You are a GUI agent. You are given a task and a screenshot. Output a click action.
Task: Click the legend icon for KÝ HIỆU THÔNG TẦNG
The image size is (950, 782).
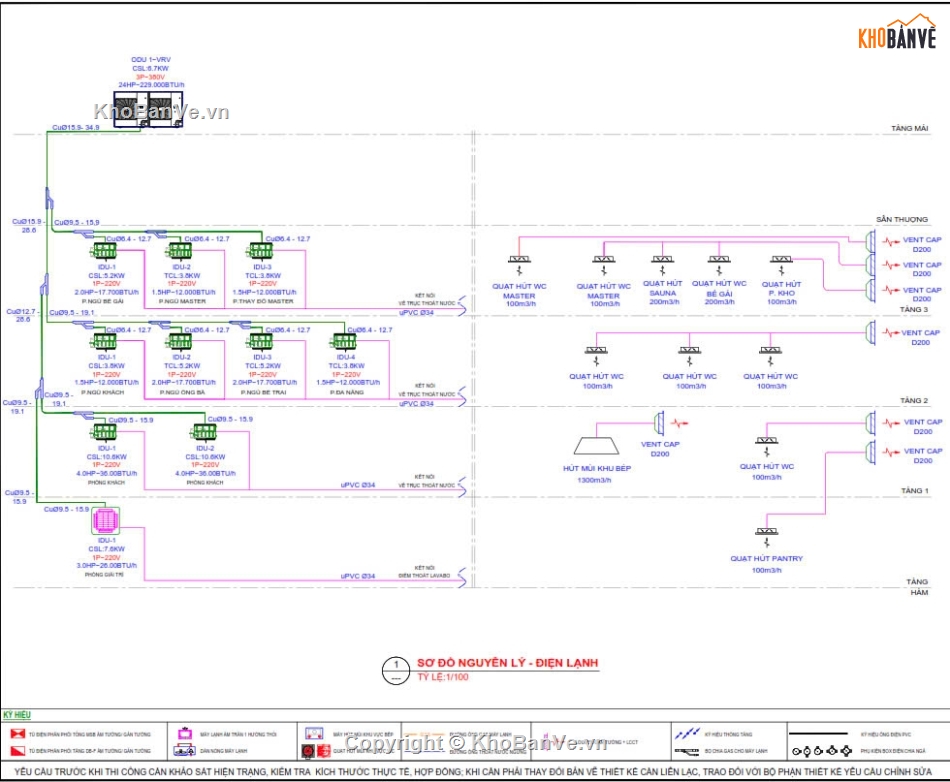tap(687, 734)
